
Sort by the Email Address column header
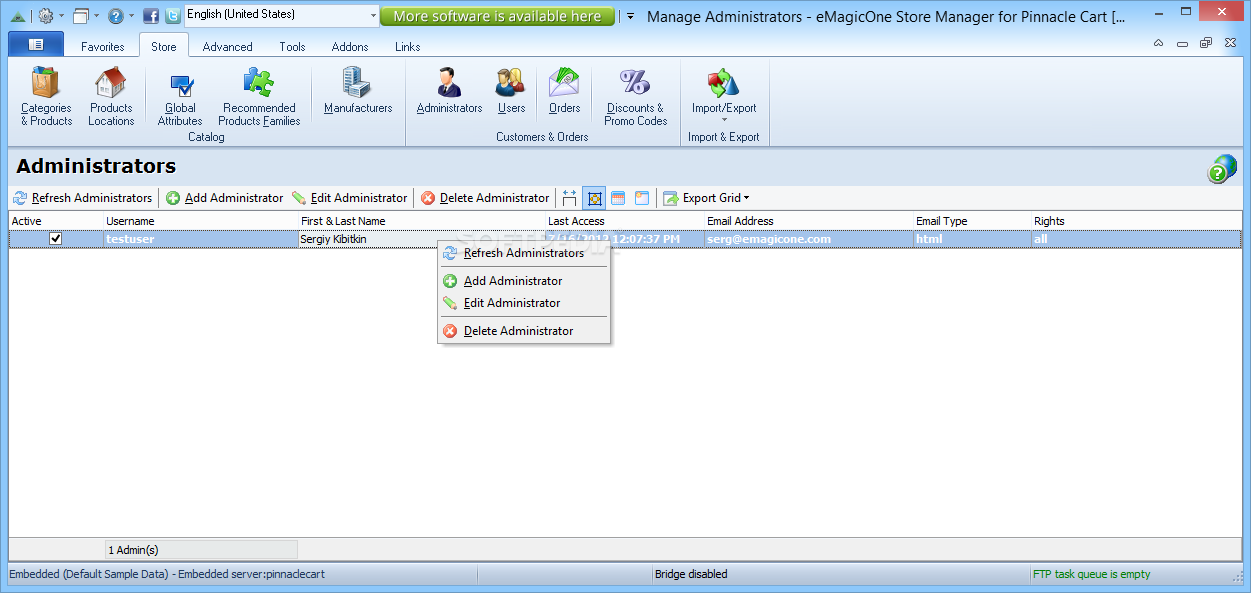click(x=809, y=221)
